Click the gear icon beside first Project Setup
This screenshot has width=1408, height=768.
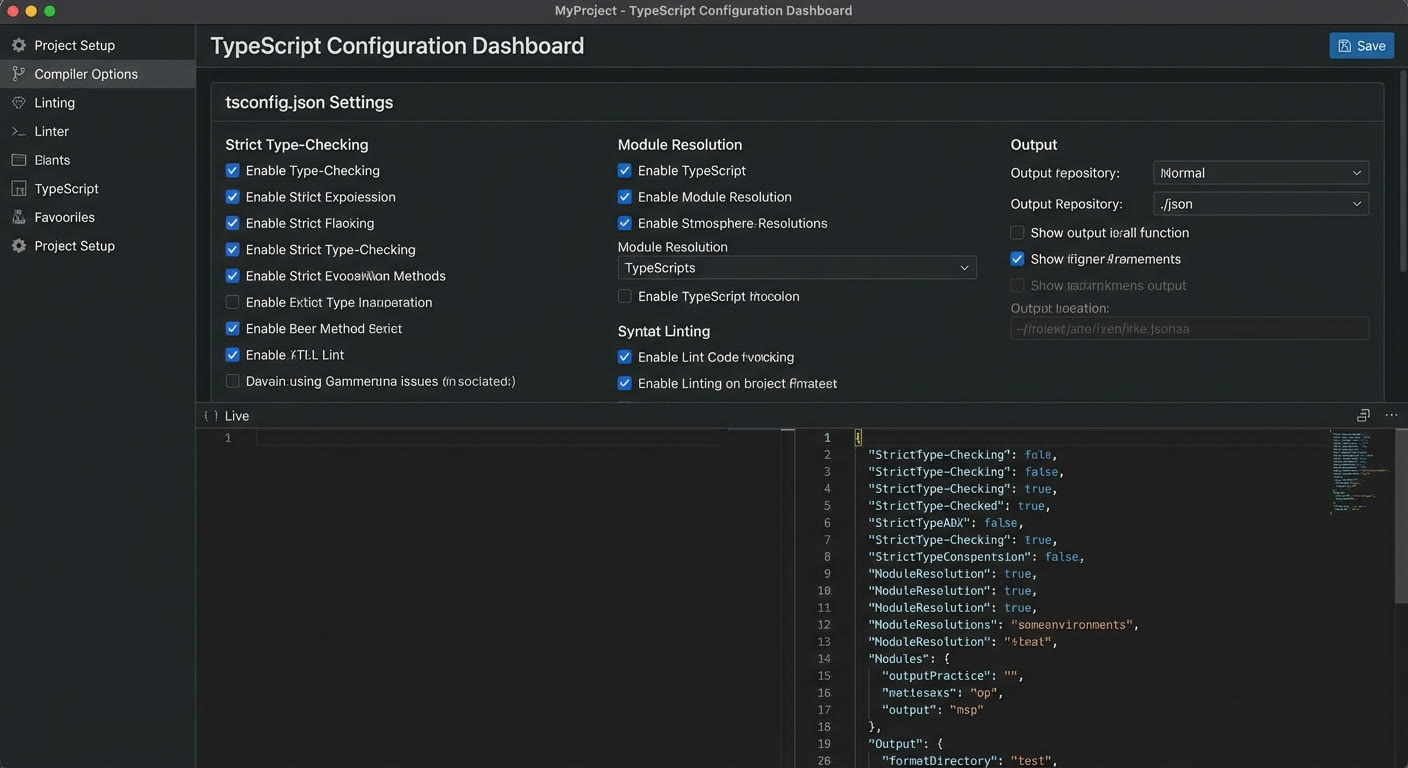[x=18, y=45]
